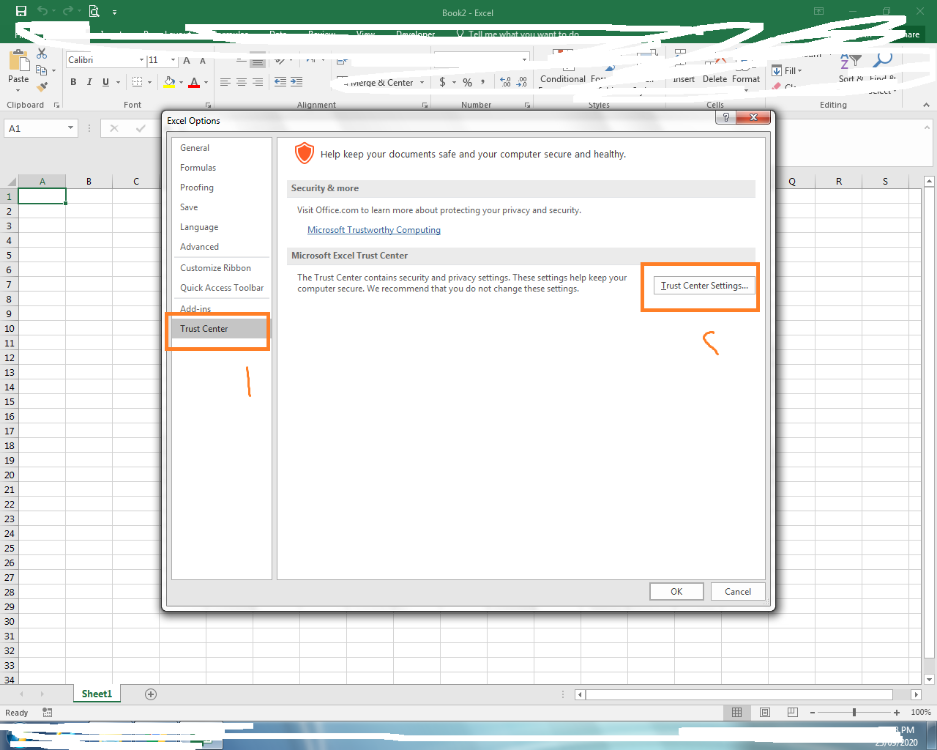Viewport: 937px width, 750px height.
Task: Apply Accounting Number Format dollar icon
Action: tap(442, 82)
